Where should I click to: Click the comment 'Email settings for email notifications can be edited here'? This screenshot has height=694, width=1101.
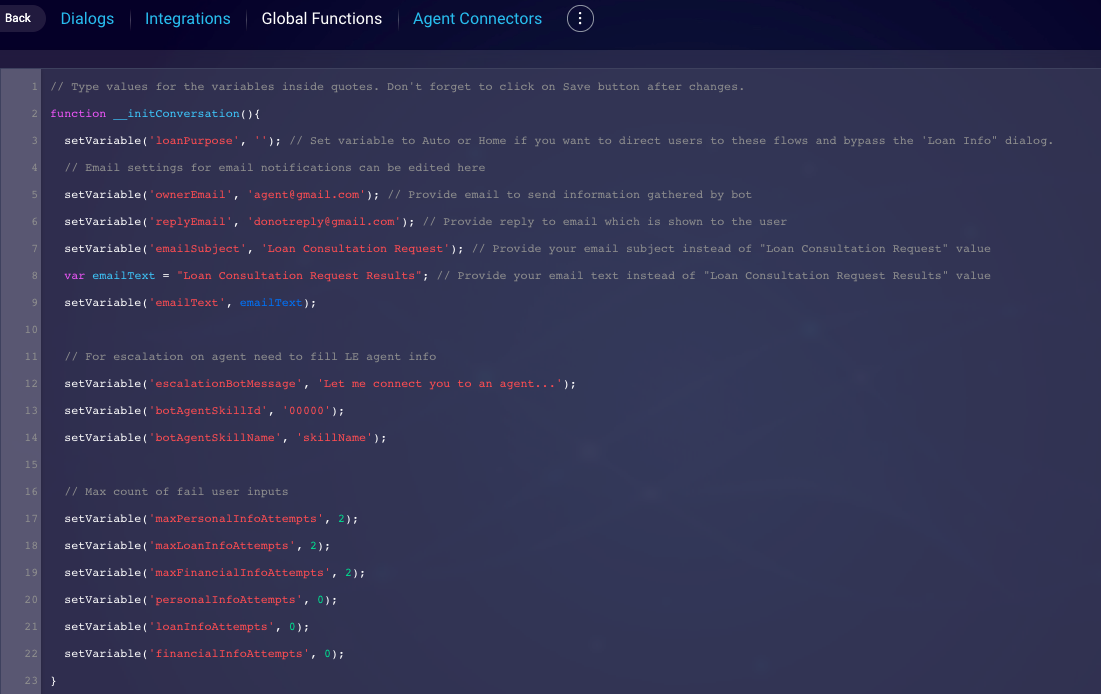pos(275,168)
